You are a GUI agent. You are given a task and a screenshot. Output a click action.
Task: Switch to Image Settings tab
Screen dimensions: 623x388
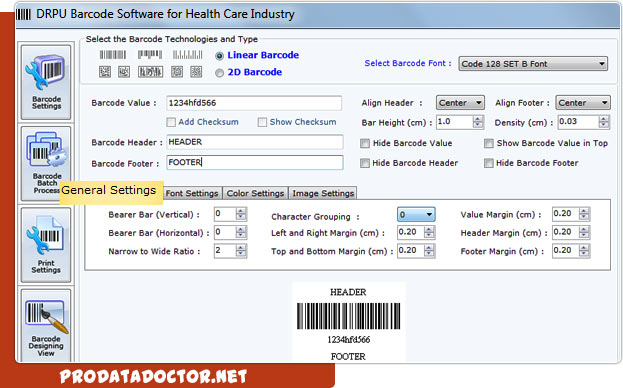tap(323, 193)
